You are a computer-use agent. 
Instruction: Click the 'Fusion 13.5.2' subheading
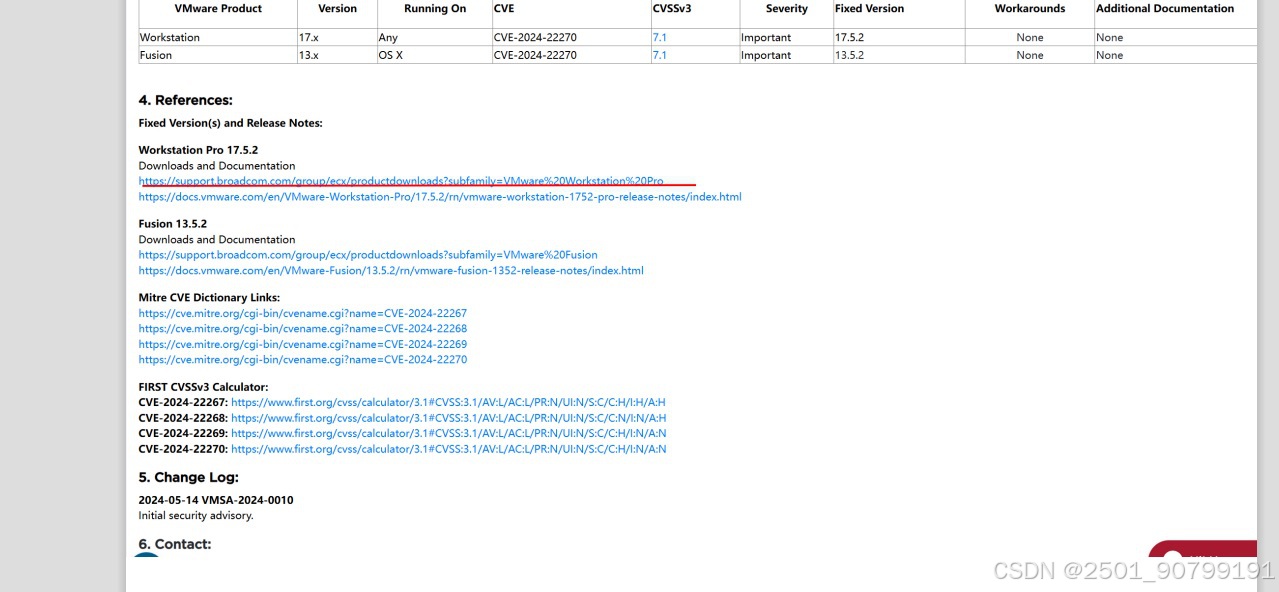tap(173, 224)
